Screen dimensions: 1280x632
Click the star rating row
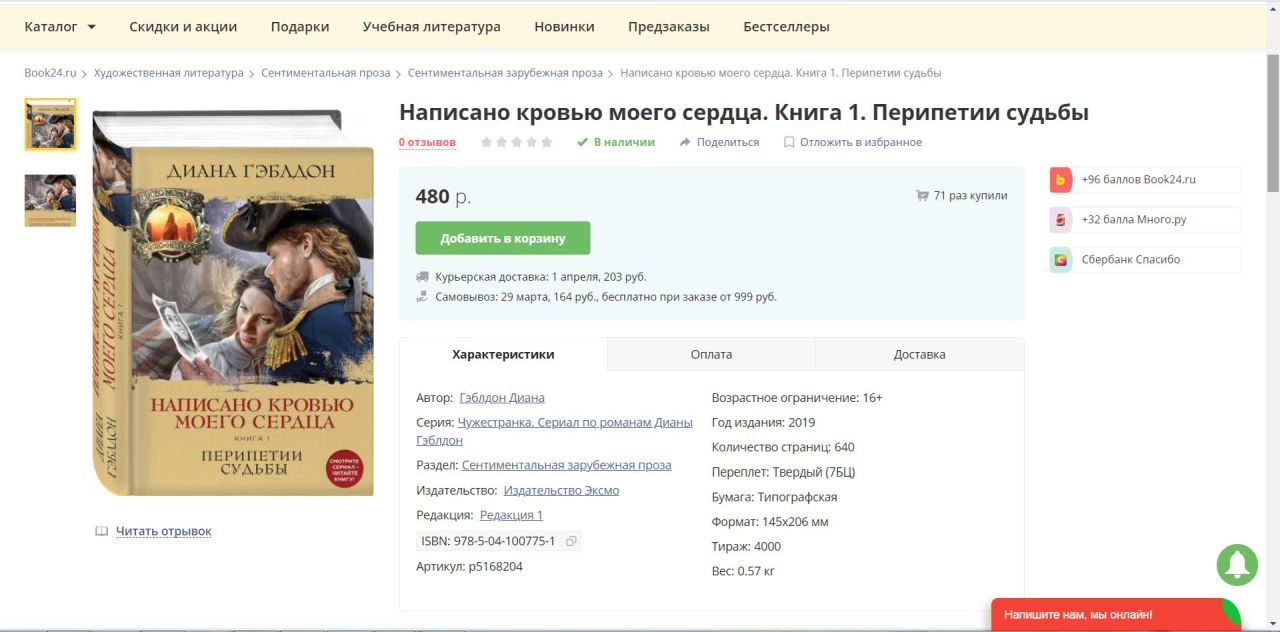(516, 142)
